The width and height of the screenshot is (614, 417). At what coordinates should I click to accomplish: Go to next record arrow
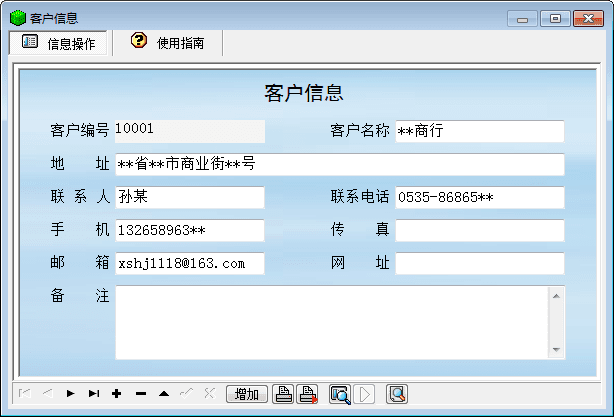(x=71, y=394)
